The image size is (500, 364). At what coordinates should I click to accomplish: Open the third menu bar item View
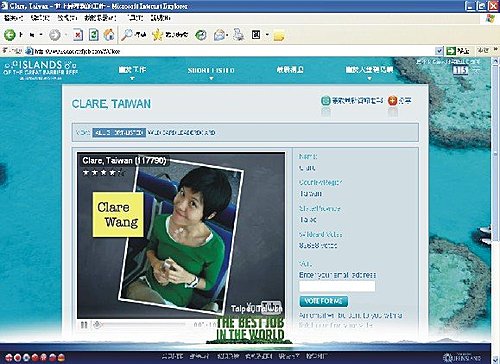coord(68,18)
